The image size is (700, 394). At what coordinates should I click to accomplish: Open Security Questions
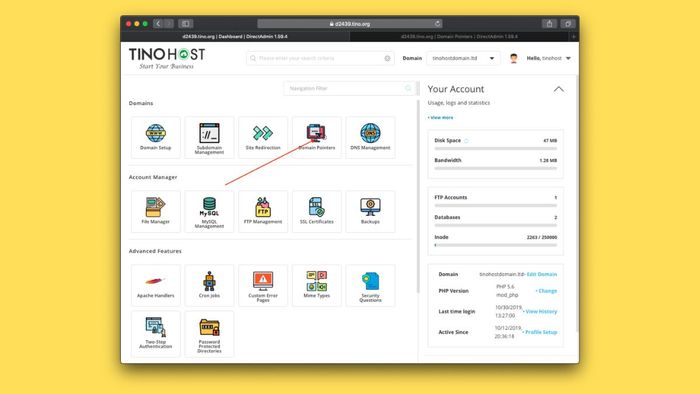click(370, 286)
